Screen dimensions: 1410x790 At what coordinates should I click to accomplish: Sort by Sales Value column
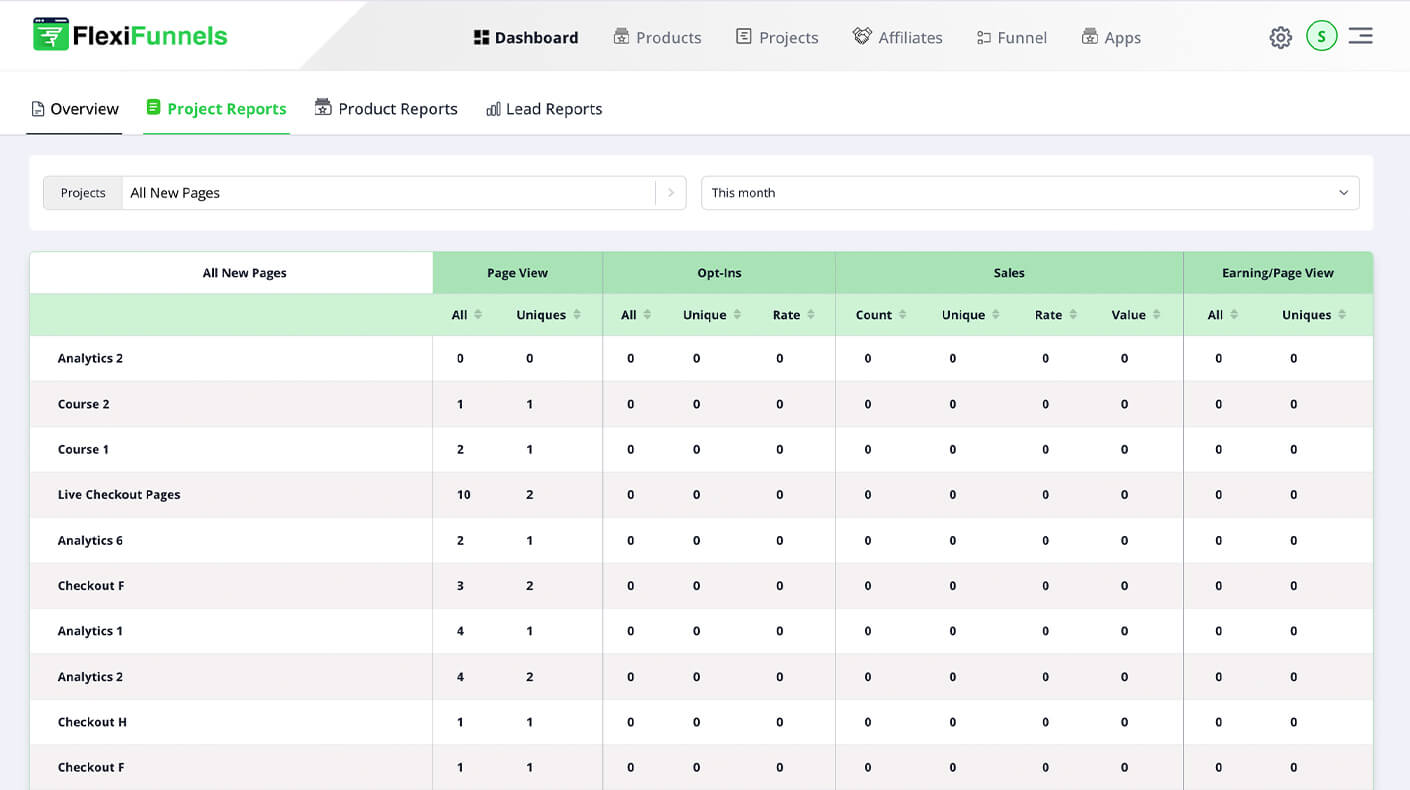pos(1136,315)
